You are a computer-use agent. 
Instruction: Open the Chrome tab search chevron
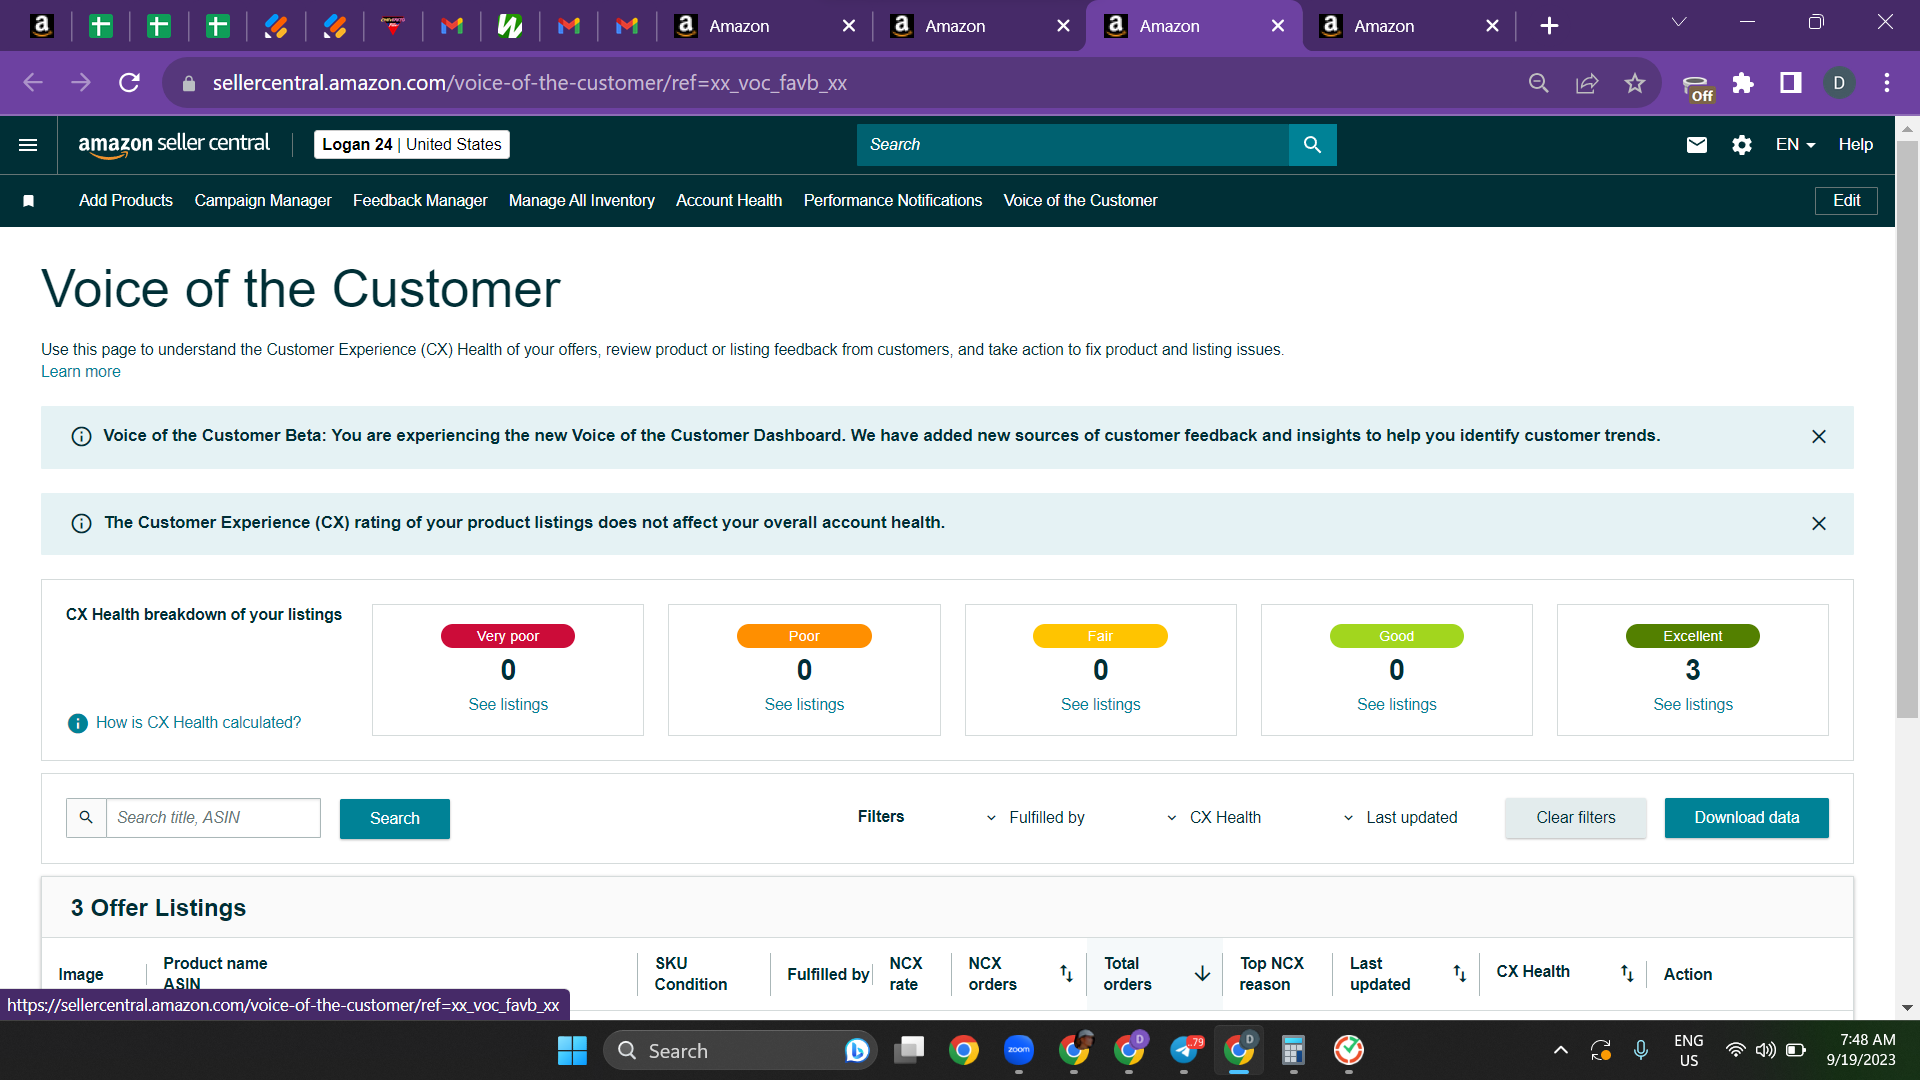coord(1679,22)
